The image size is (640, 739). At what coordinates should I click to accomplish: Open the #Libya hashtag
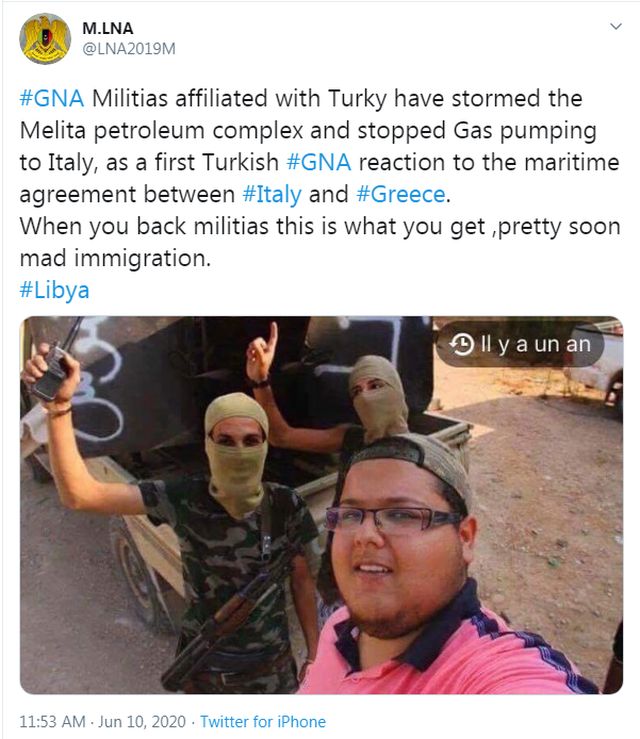54,290
